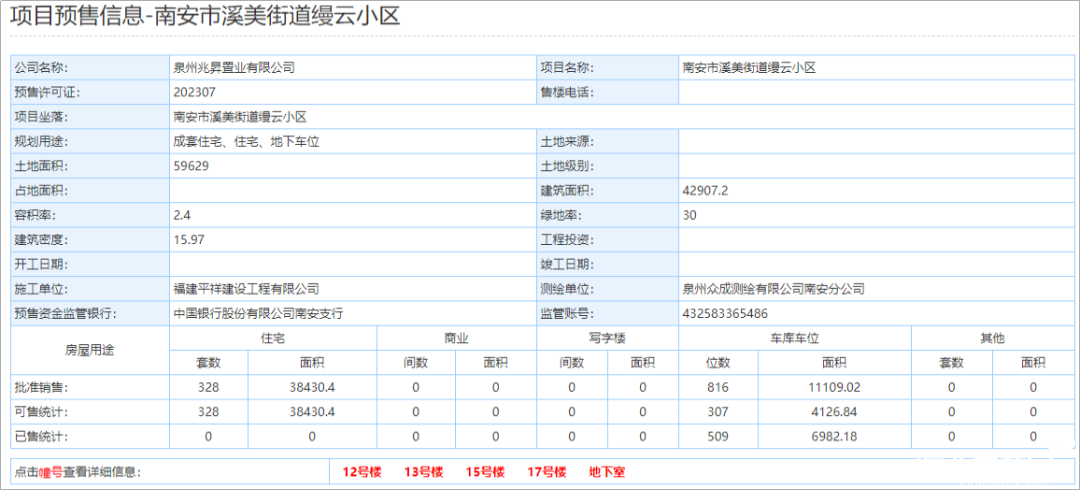
Task: Click the 商业 column header
Action: coord(457,338)
